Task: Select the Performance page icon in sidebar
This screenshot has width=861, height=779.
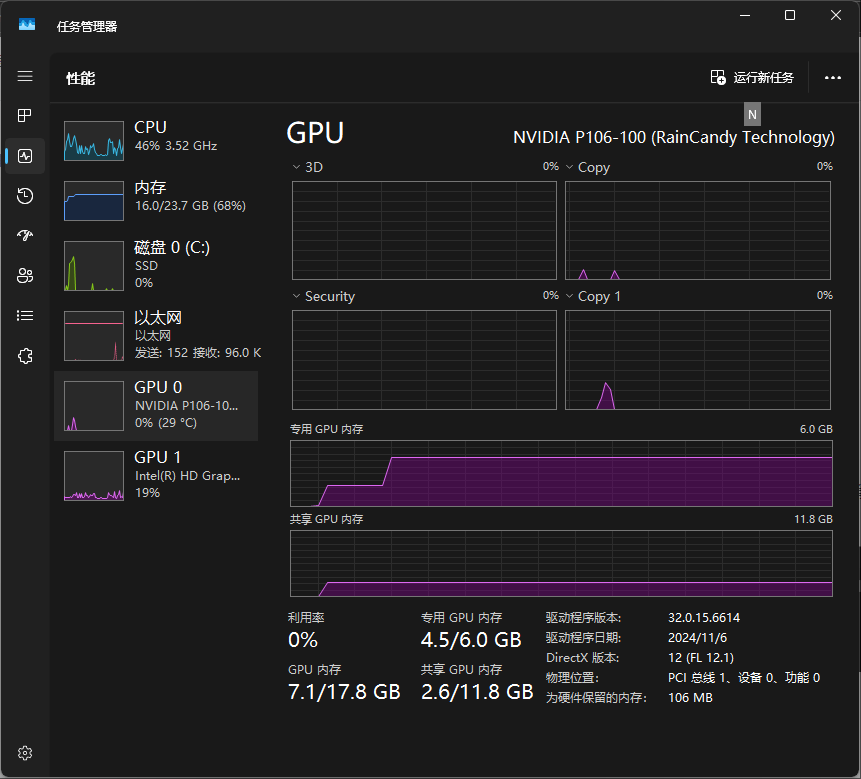Action: pos(24,155)
